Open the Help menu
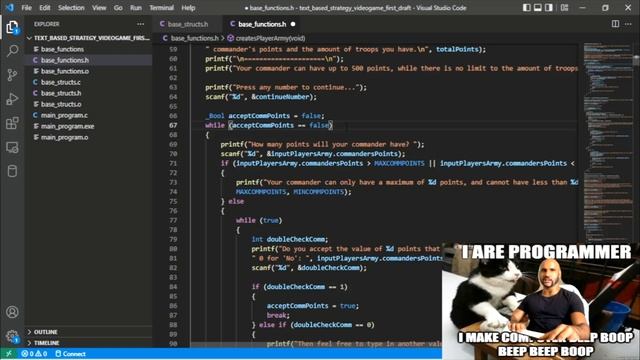The image size is (640, 360). point(188,8)
